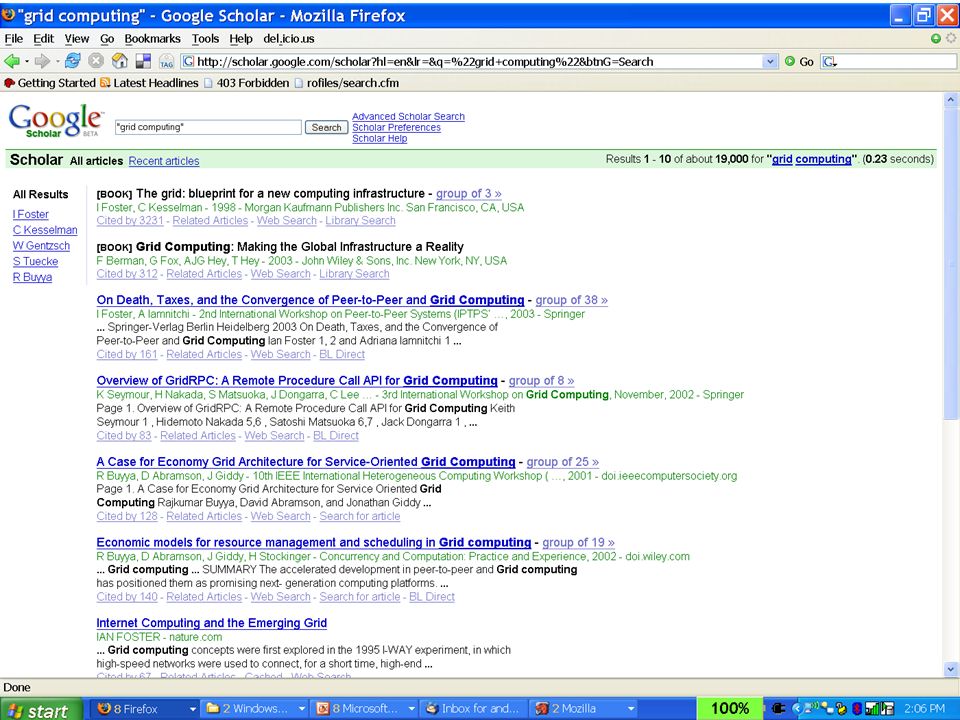
Task: Click 'Cited by 3231' link
Action: 130,220
